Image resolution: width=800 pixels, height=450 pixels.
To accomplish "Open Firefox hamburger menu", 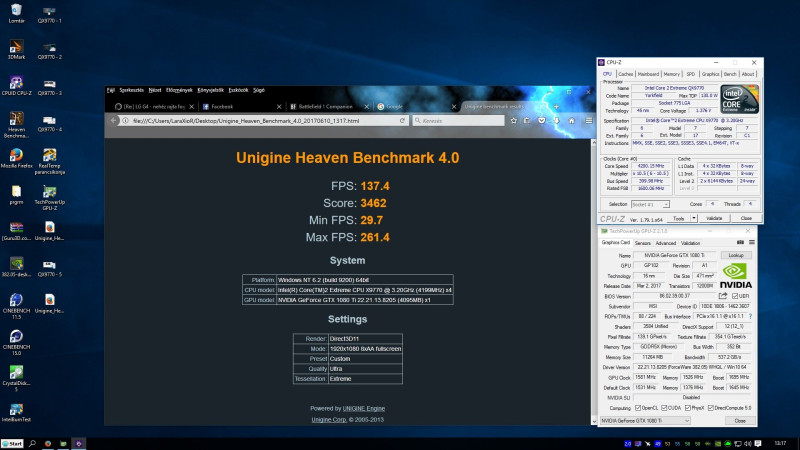I will (x=588, y=121).
